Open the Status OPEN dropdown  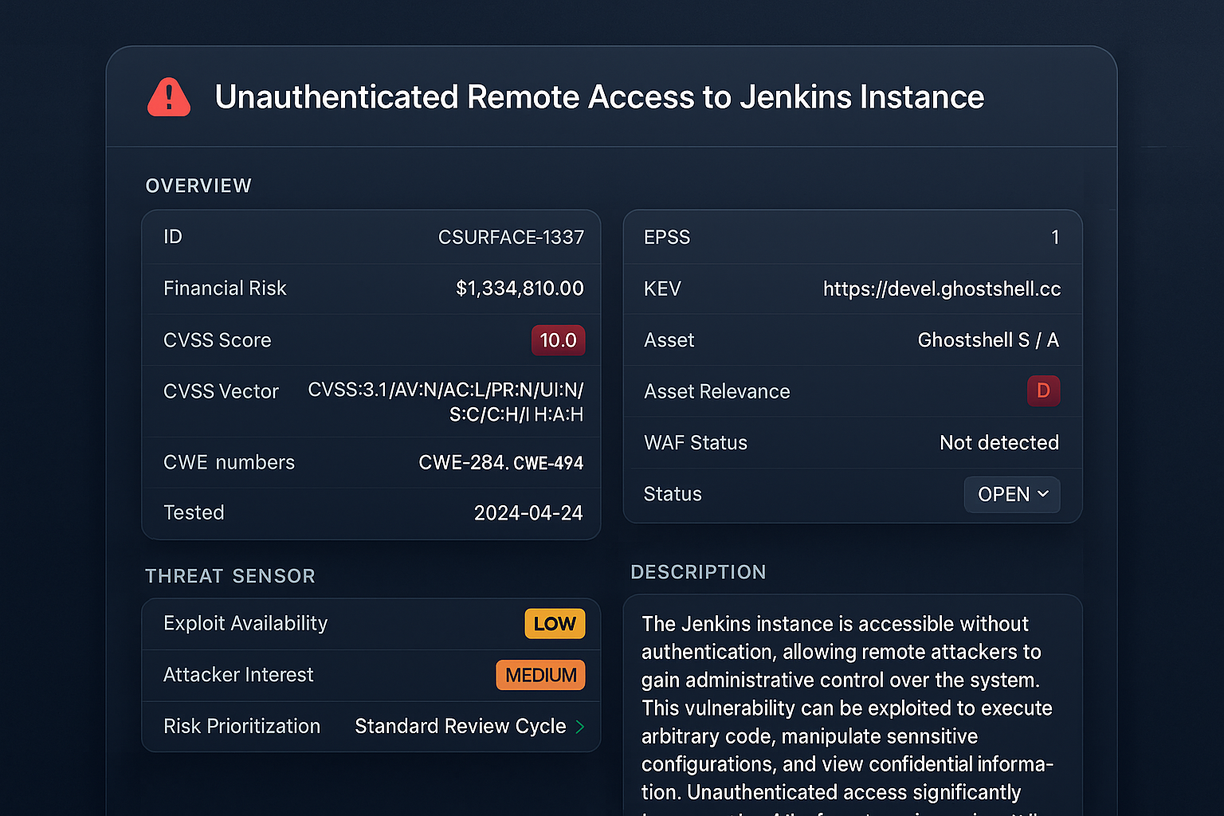[1012, 494]
